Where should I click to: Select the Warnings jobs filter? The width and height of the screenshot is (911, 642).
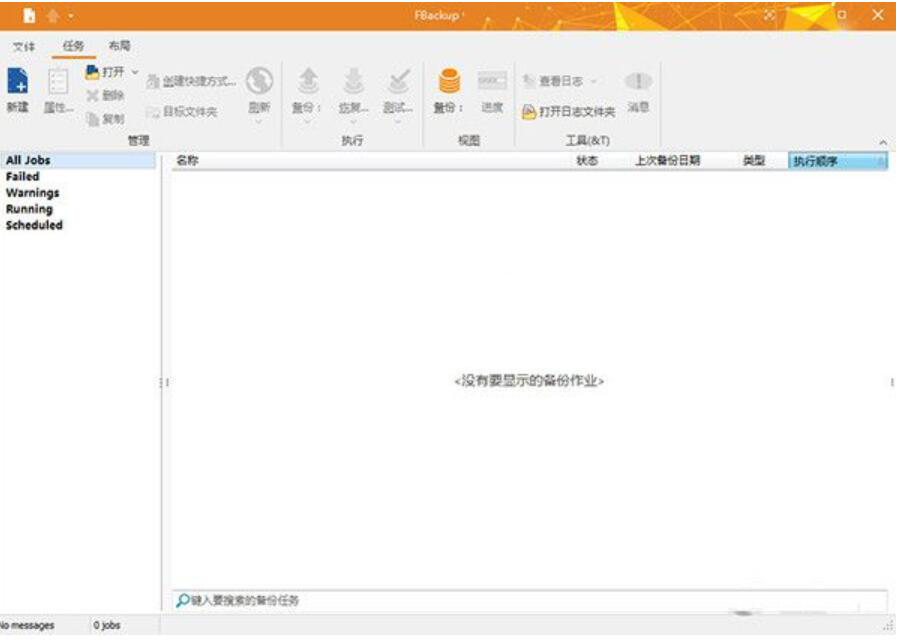coord(33,193)
